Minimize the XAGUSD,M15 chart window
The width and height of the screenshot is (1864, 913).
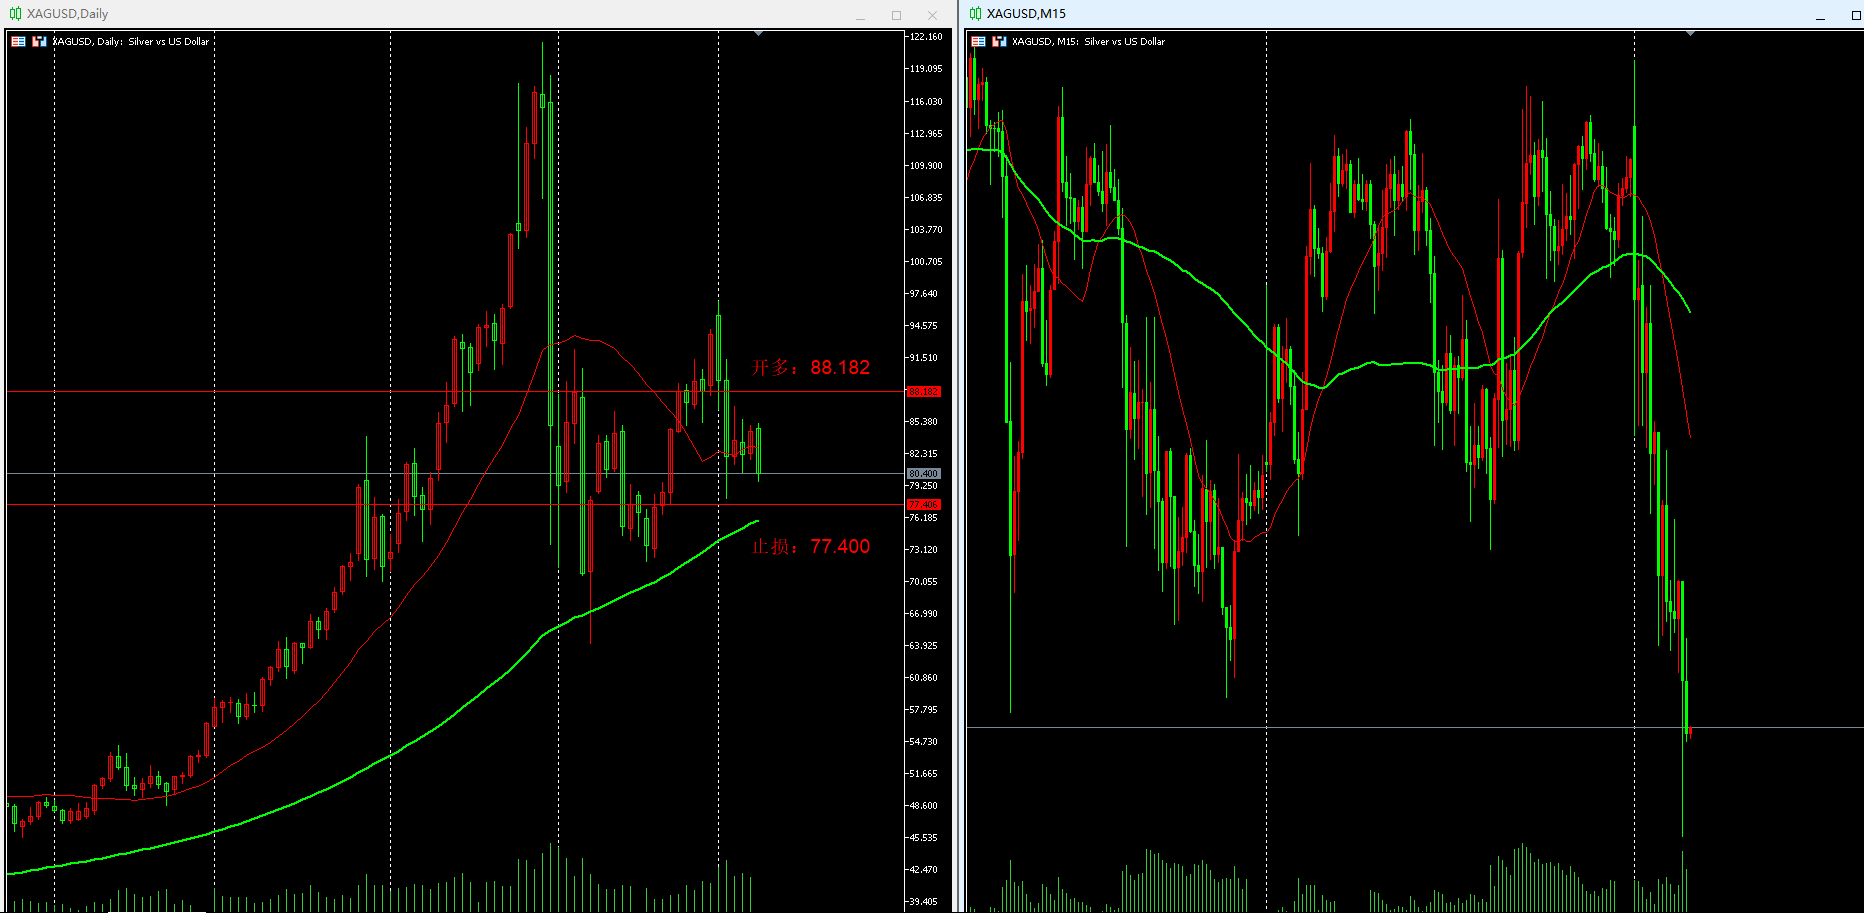(x=1820, y=15)
